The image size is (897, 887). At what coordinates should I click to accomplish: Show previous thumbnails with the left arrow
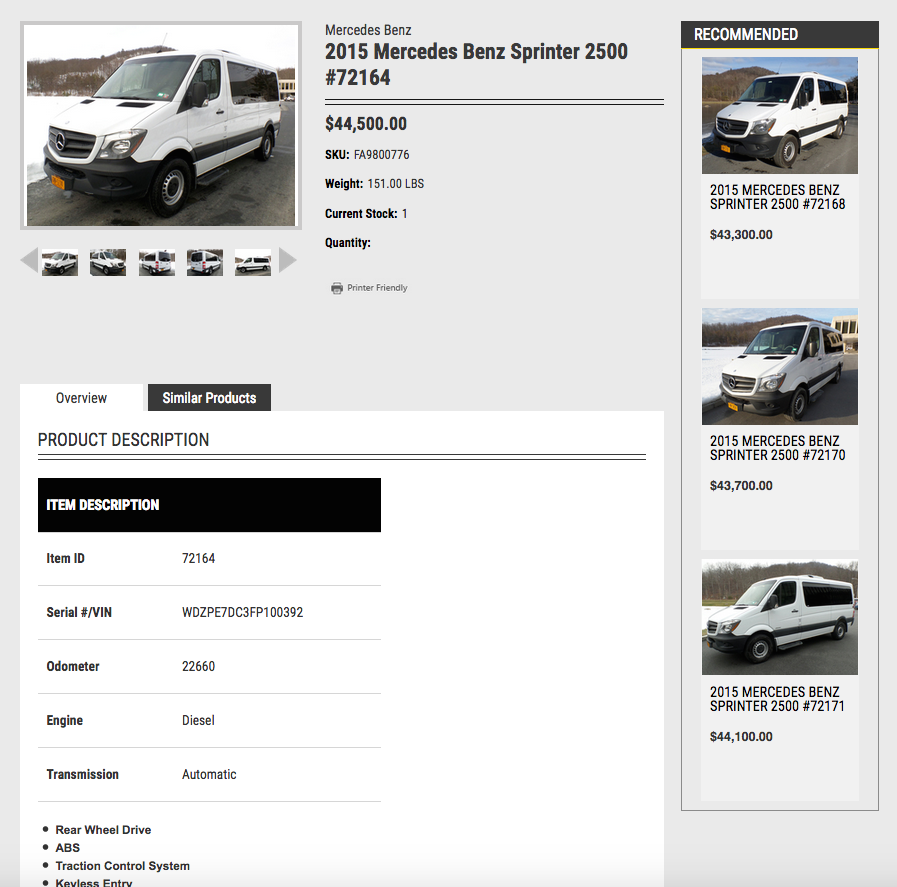tap(29, 261)
